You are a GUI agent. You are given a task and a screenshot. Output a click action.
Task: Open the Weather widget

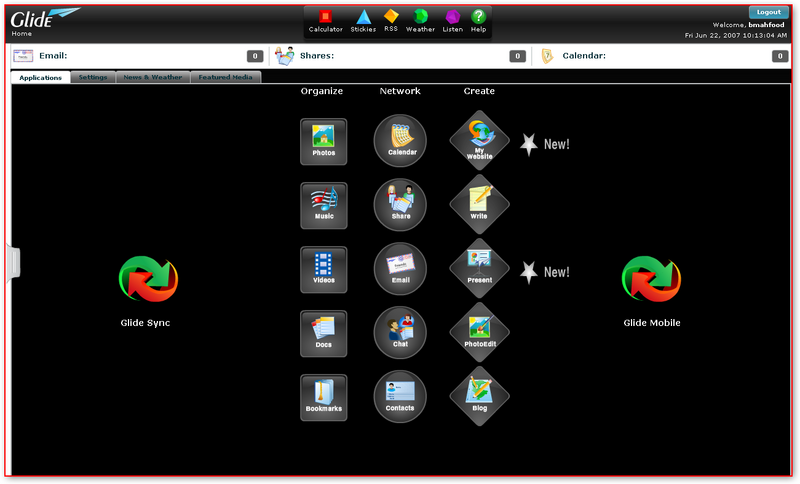(x=420, y=21)
